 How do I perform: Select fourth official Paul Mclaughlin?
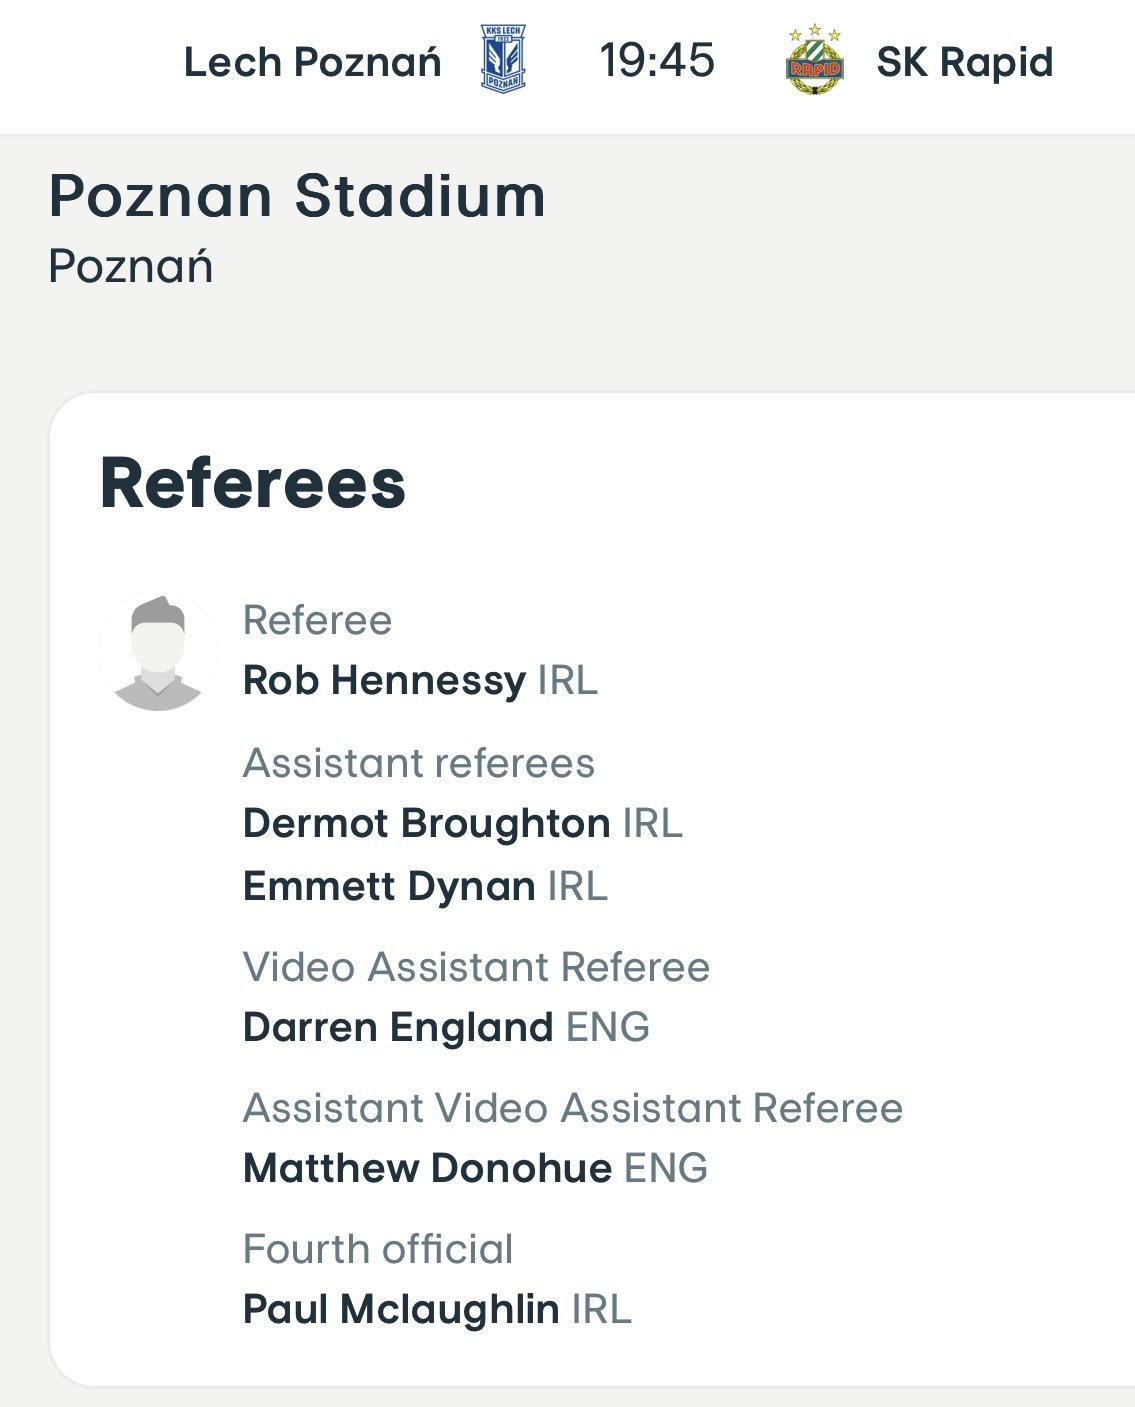(x=401, y=1310)
